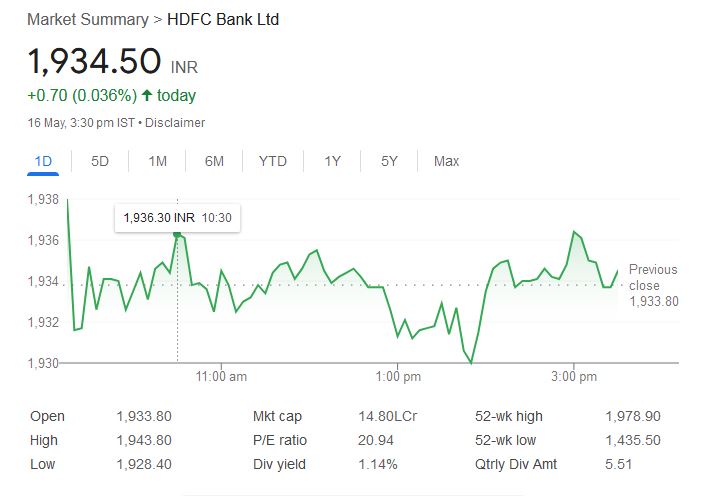Switch to the 5D chart tab
Viewport: 713px width, 496px height.
click(100, 161)
